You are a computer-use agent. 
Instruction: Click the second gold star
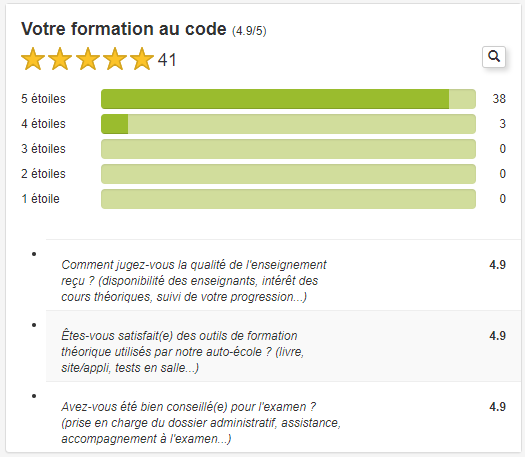(x=60, y=59)
